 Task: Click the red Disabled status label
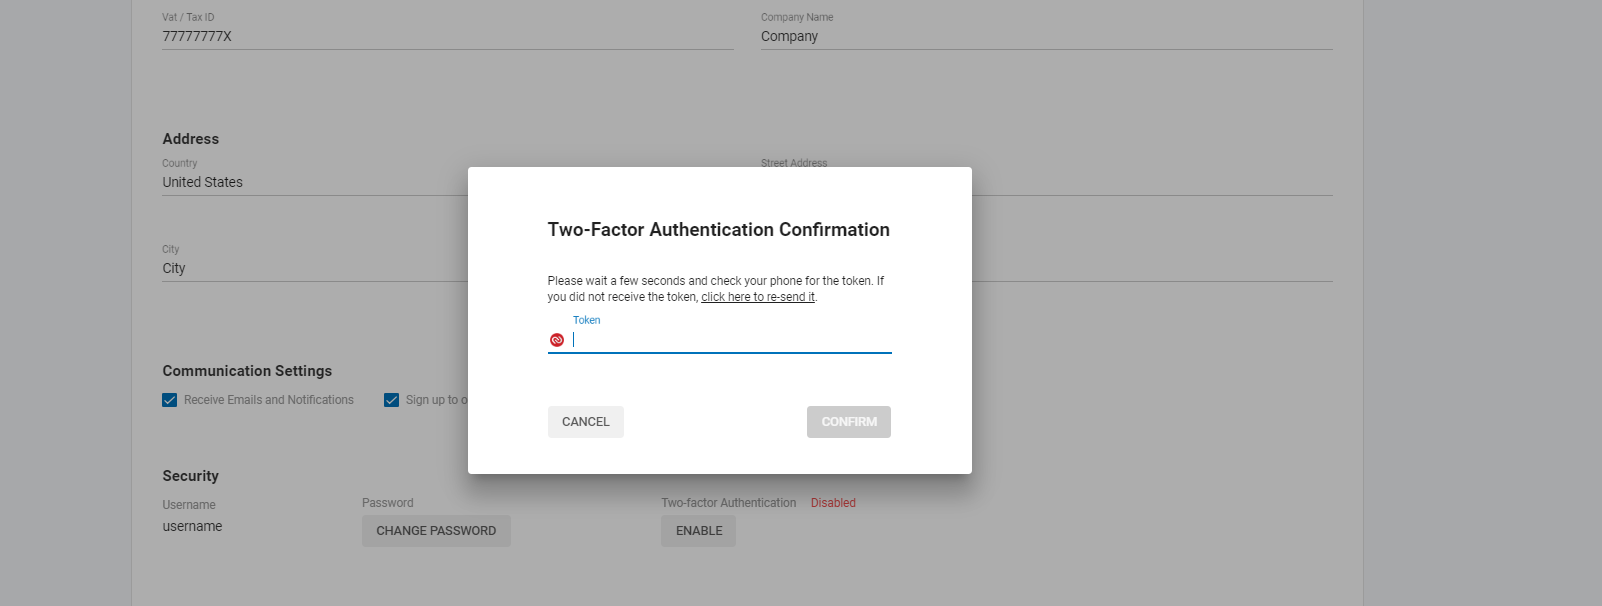[833, 503]
